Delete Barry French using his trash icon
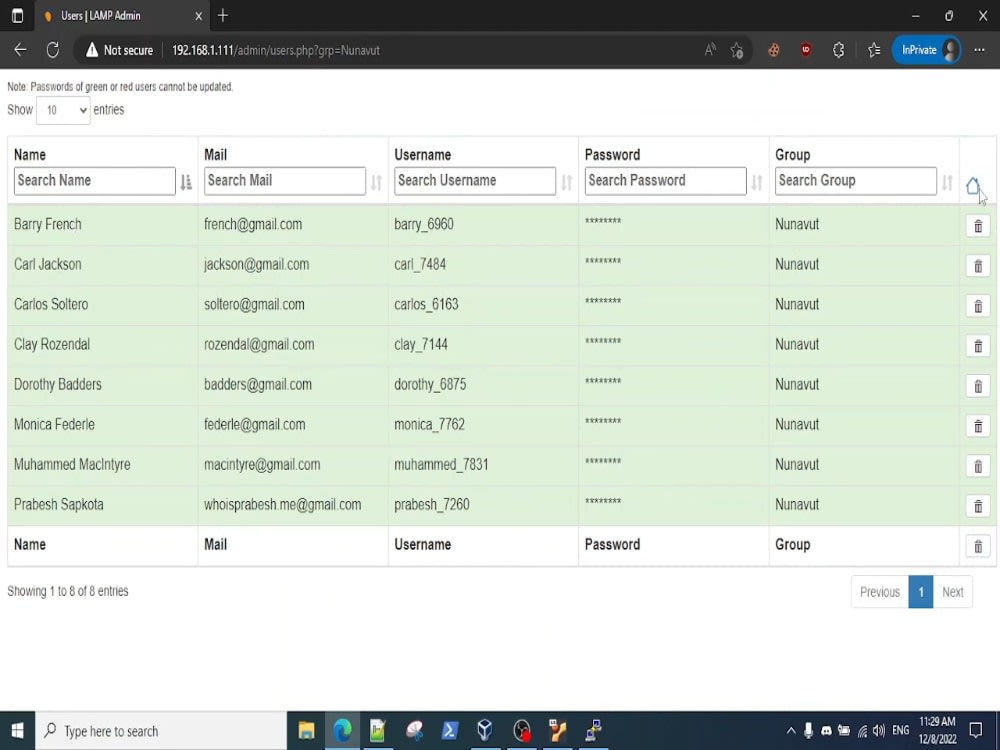Viewport: 1000px width, 750px height. (x=977, y=225)
